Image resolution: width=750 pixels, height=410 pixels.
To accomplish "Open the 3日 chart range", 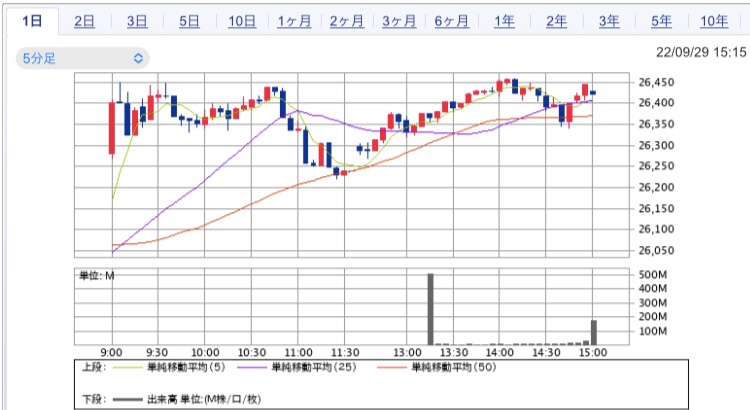I will [137, 21].
